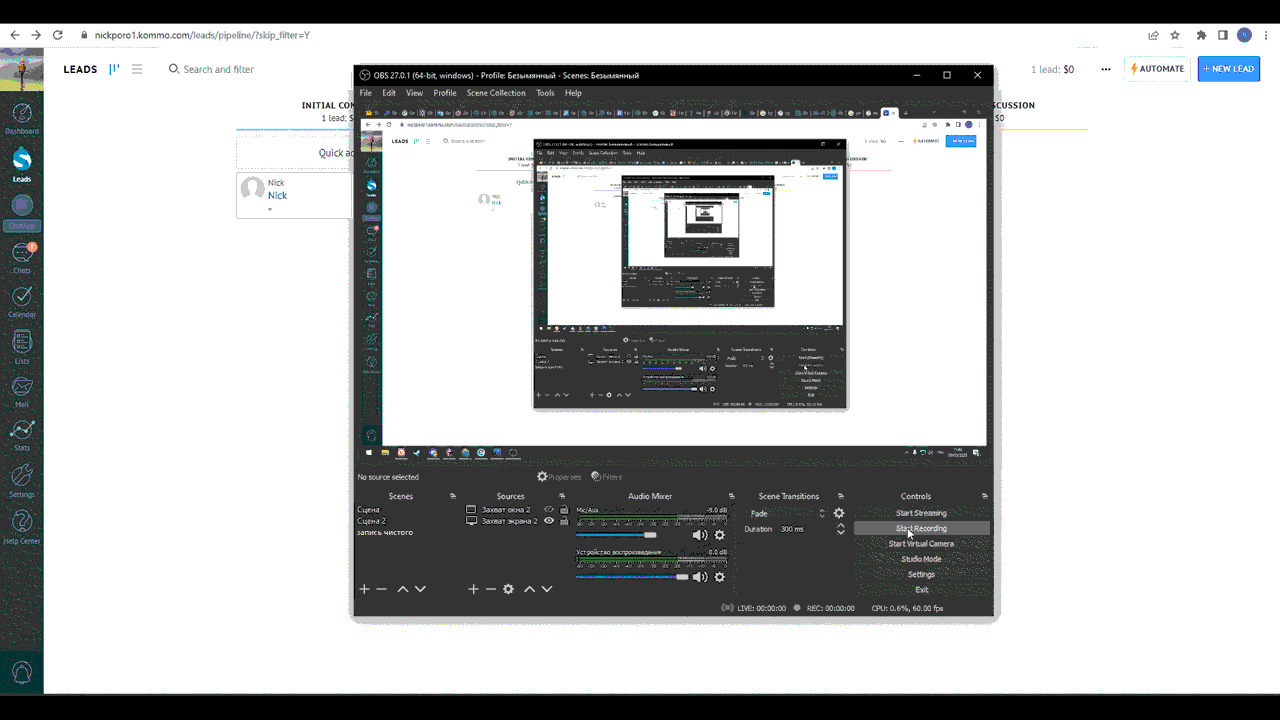Open the three-dots more options menu

pos(1105,69)
